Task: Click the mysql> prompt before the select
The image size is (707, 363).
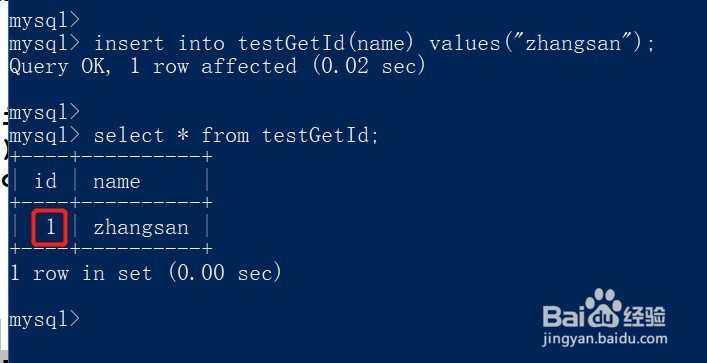Action: [x=44, y=135]
